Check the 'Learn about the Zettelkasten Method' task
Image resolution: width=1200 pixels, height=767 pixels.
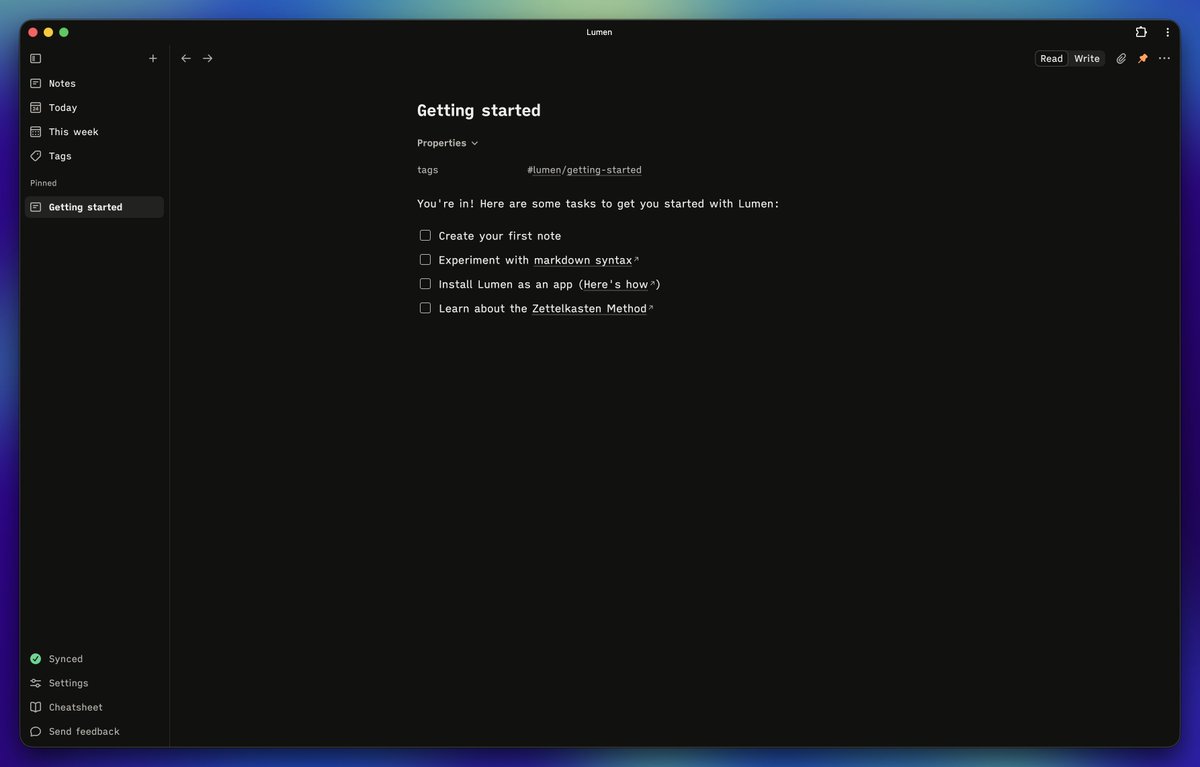425,308
